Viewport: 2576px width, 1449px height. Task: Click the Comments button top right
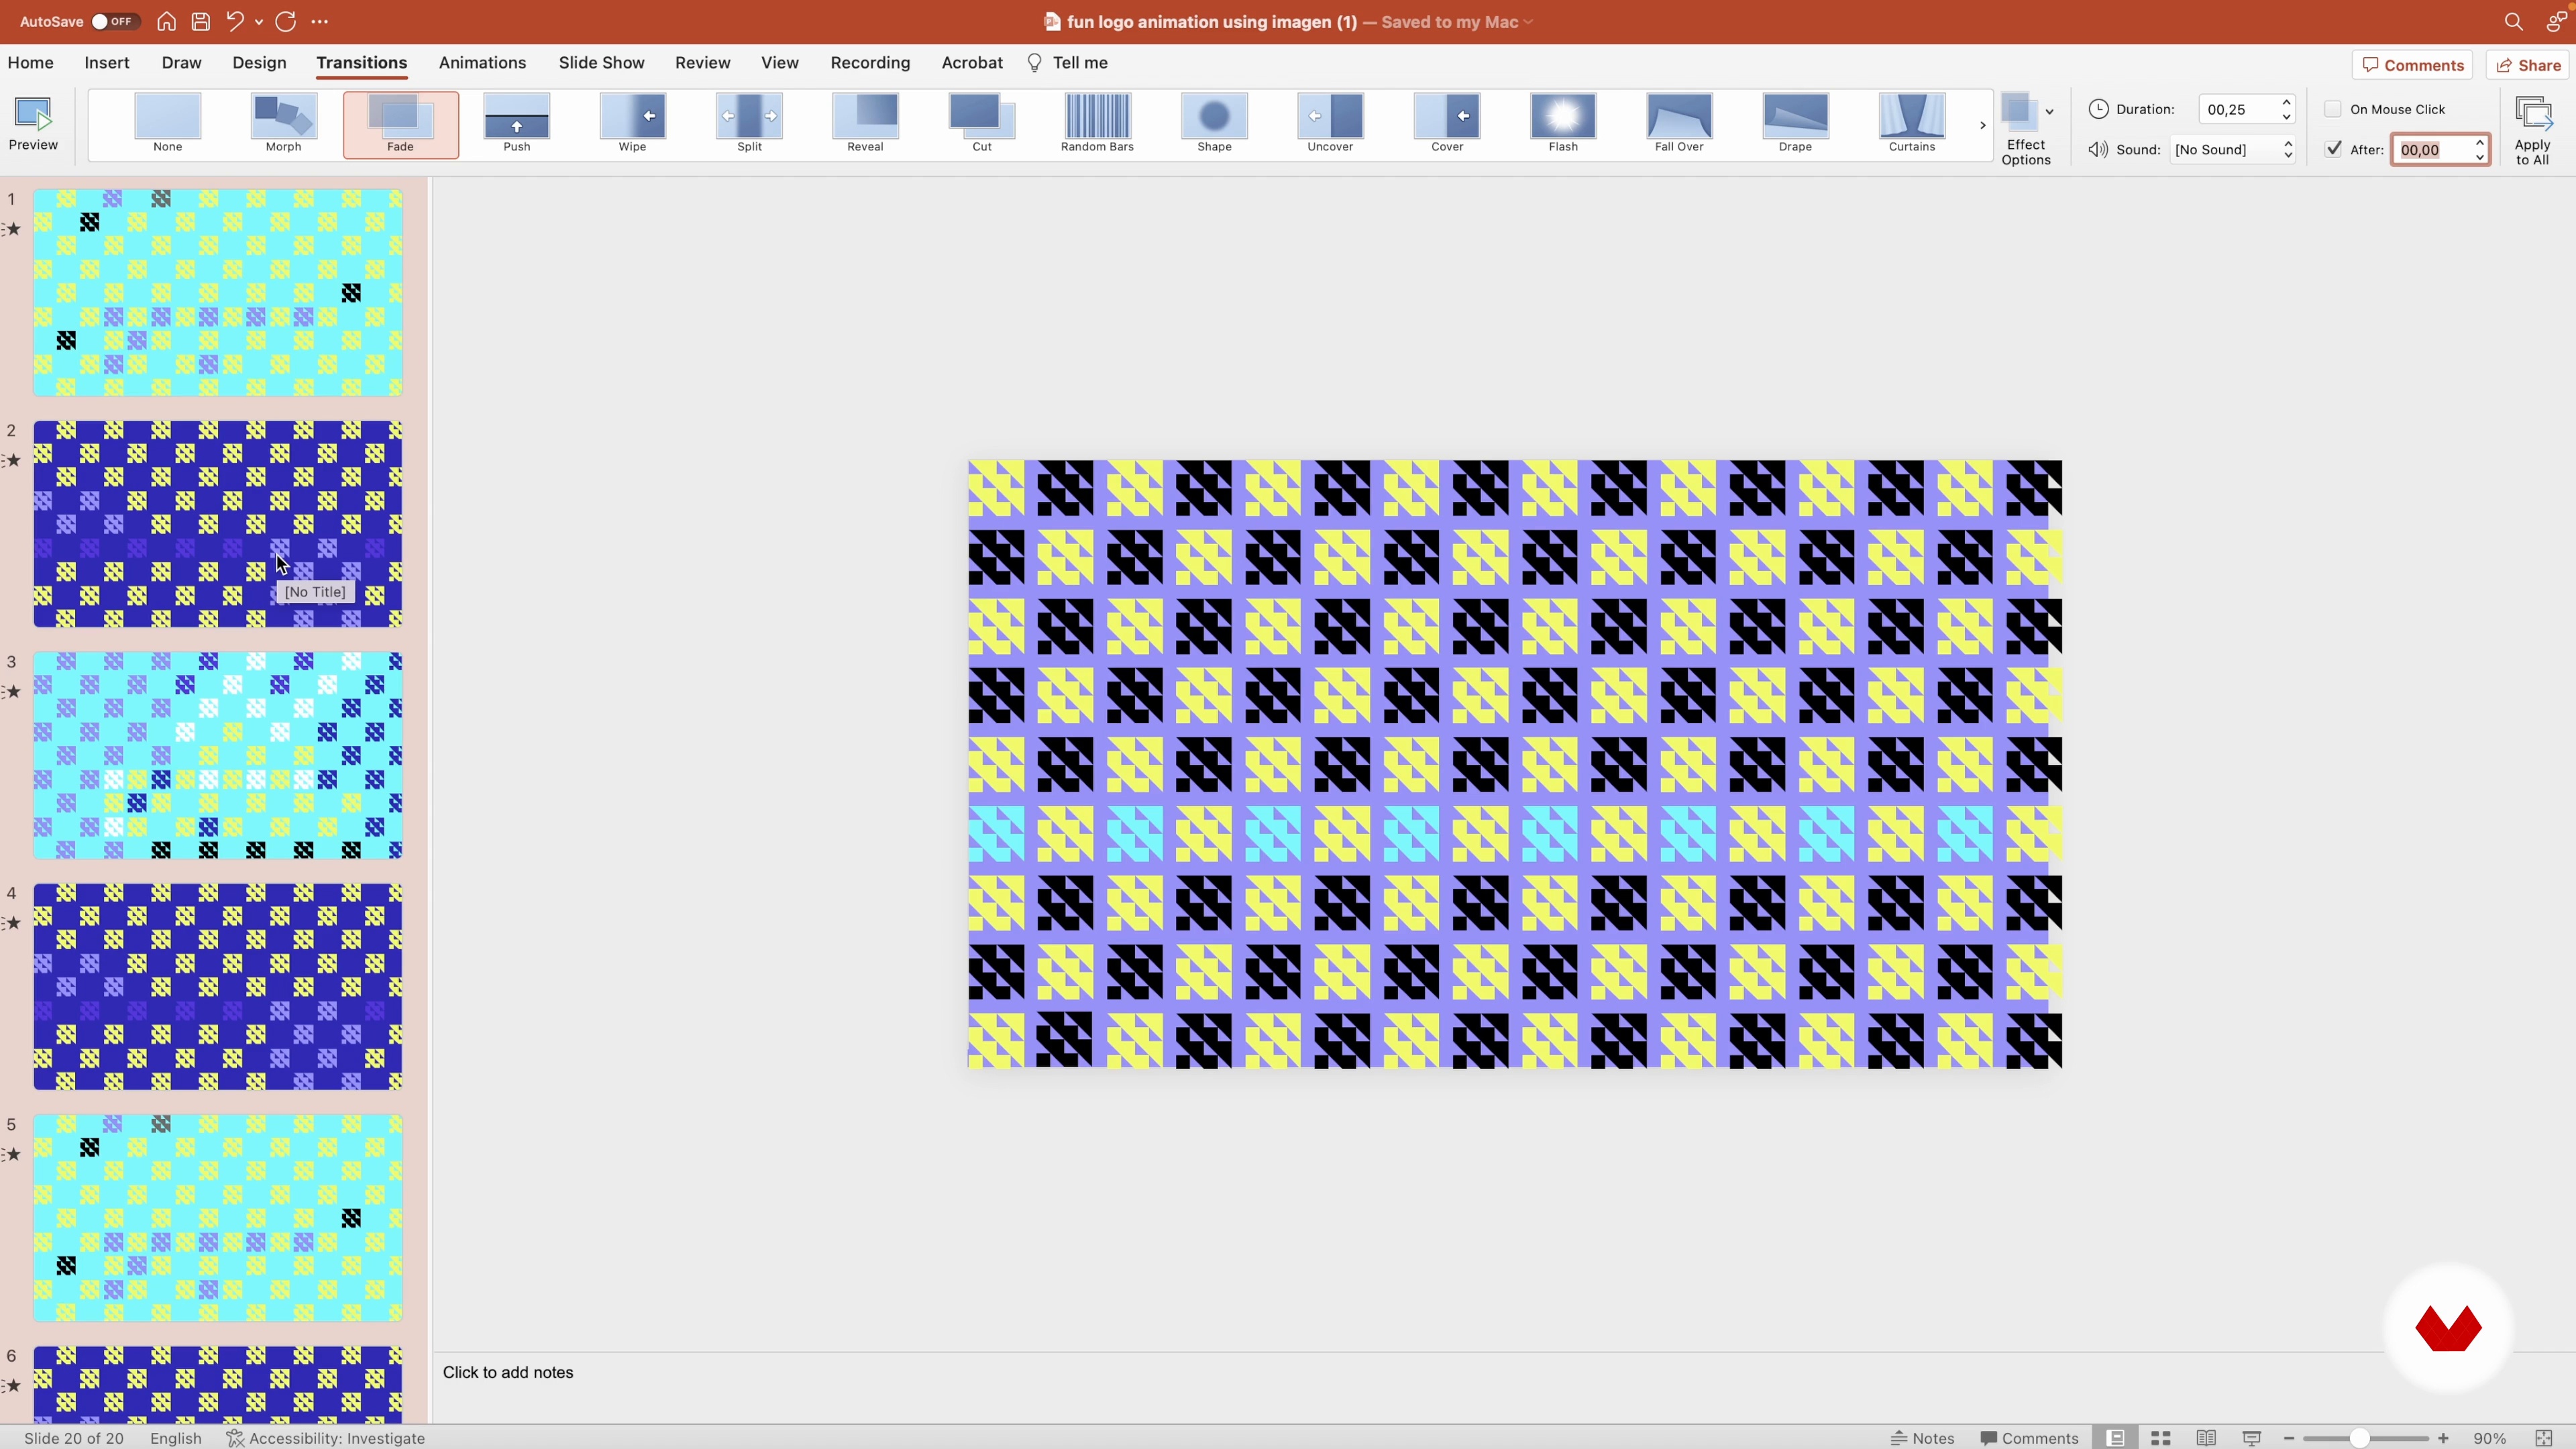pos(2412,65)
